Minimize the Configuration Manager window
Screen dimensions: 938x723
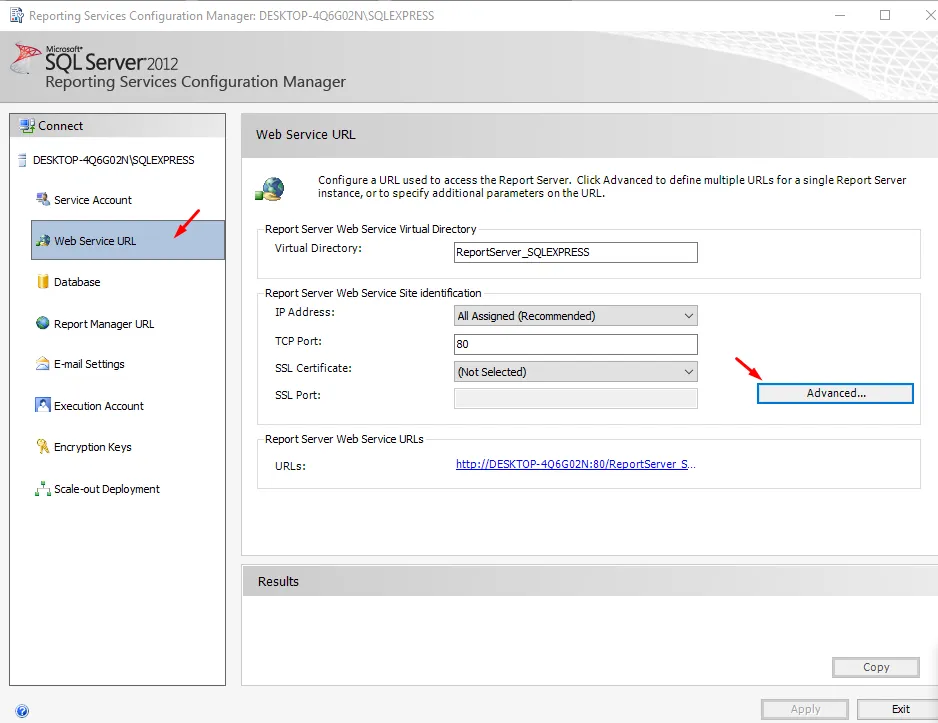[x=840, y=15]
